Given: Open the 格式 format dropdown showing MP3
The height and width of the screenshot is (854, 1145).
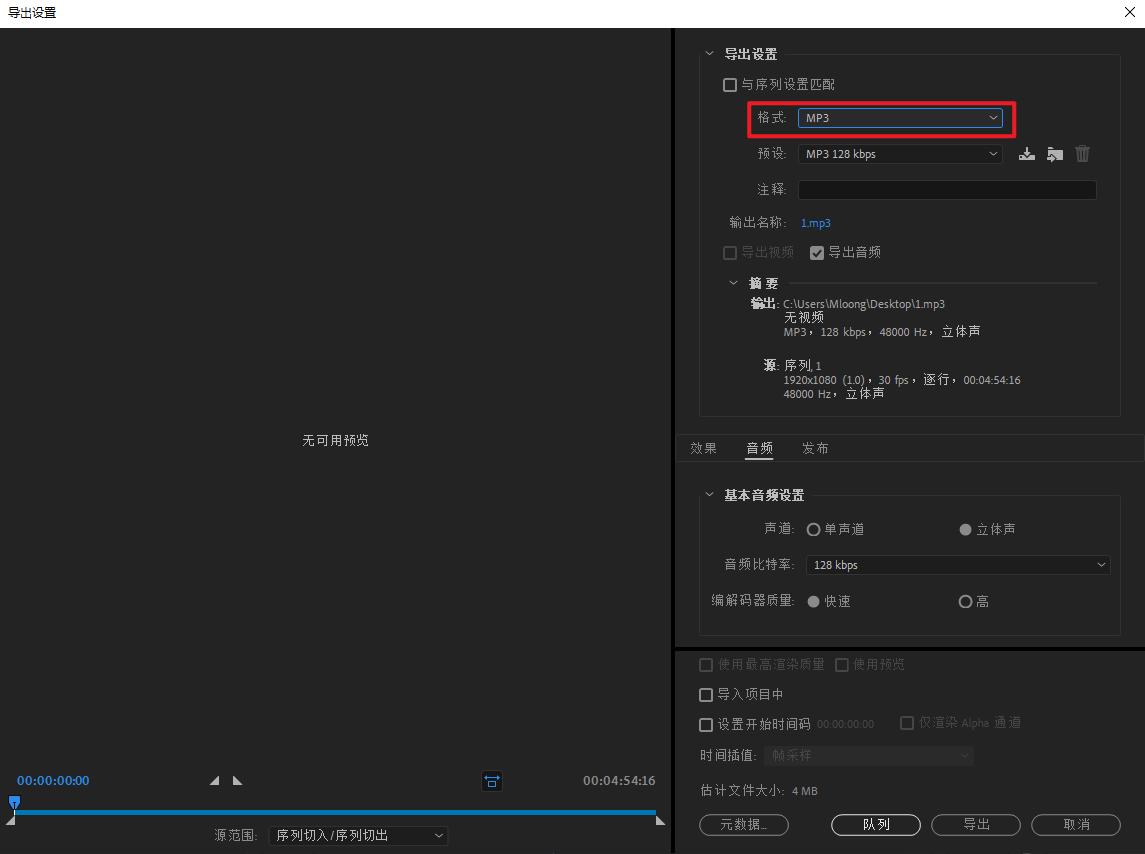Looking at the screenshot, I should (899, 117).
